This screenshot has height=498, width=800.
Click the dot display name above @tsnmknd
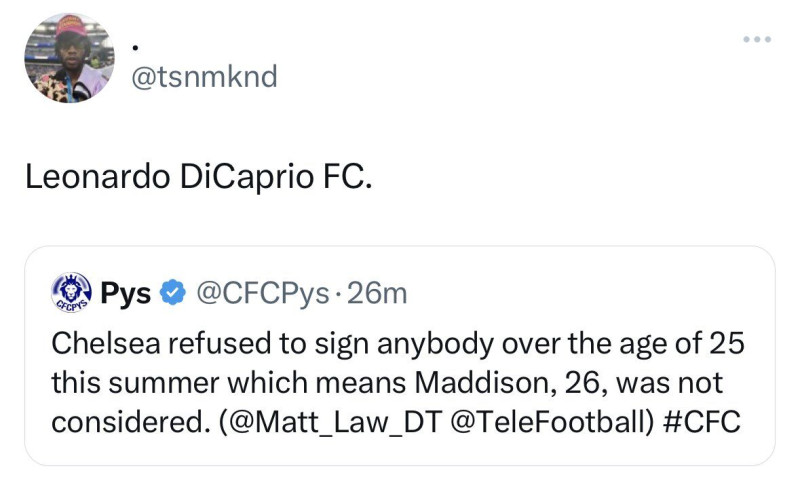point(135,48)
